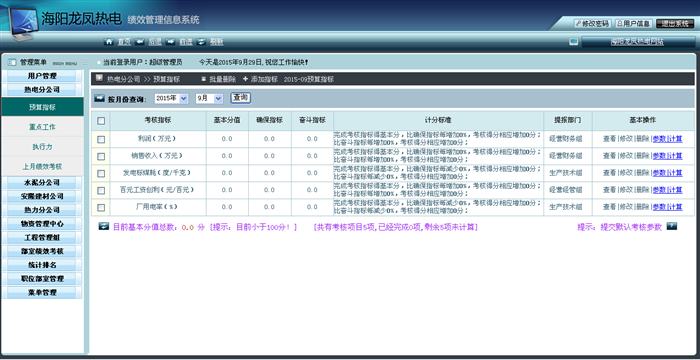
Task: Select the 预算指标 submenu item
Action: pos(42,107)
